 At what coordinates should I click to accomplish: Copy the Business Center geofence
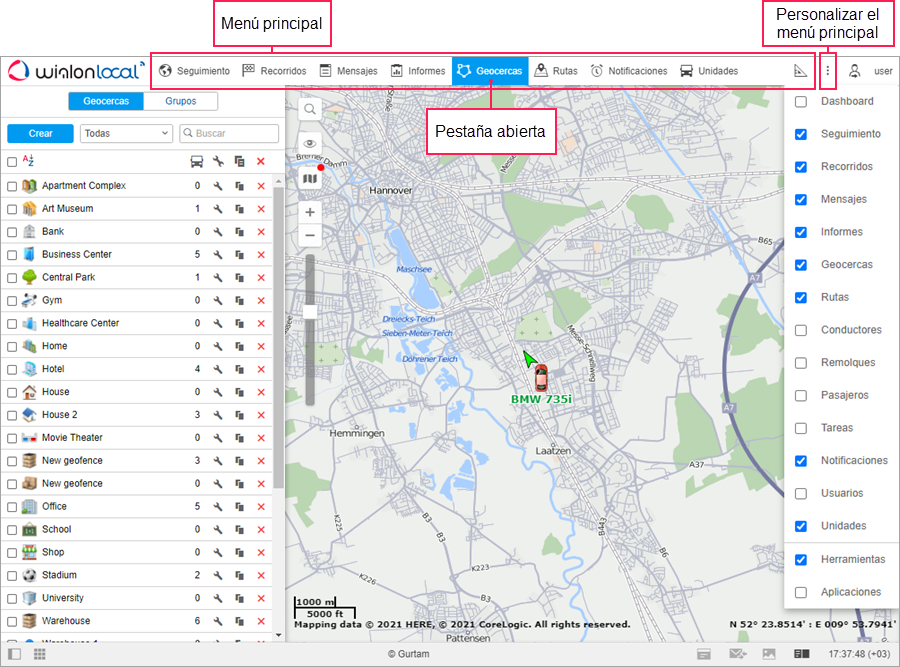coord(240,255)
